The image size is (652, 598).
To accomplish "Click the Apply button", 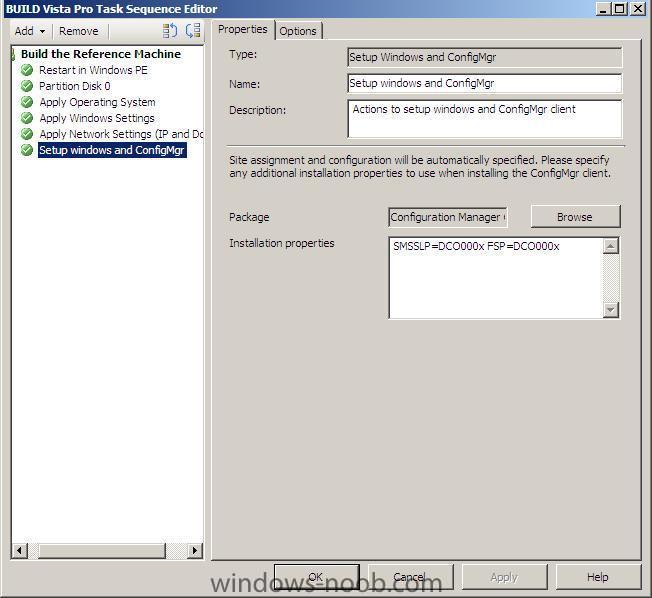I will pos(504,577).
